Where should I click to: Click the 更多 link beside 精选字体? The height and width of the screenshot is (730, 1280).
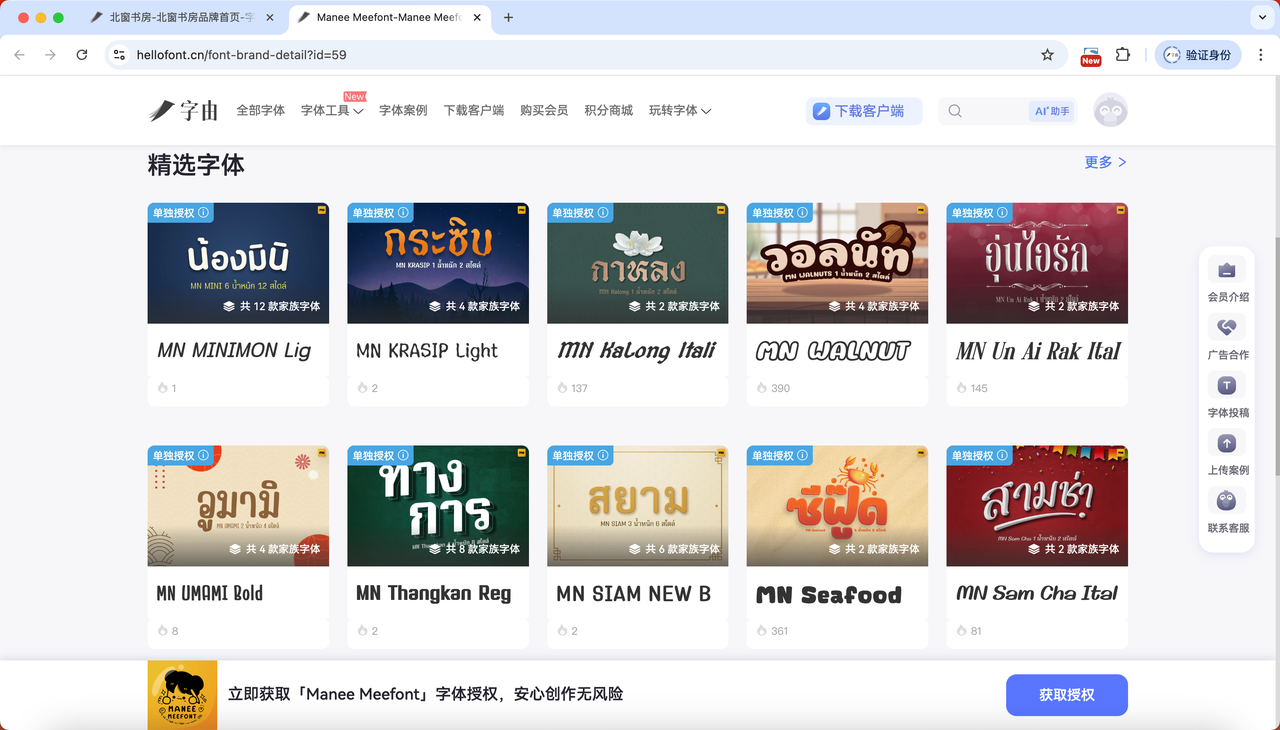[x=1105, y=162]
